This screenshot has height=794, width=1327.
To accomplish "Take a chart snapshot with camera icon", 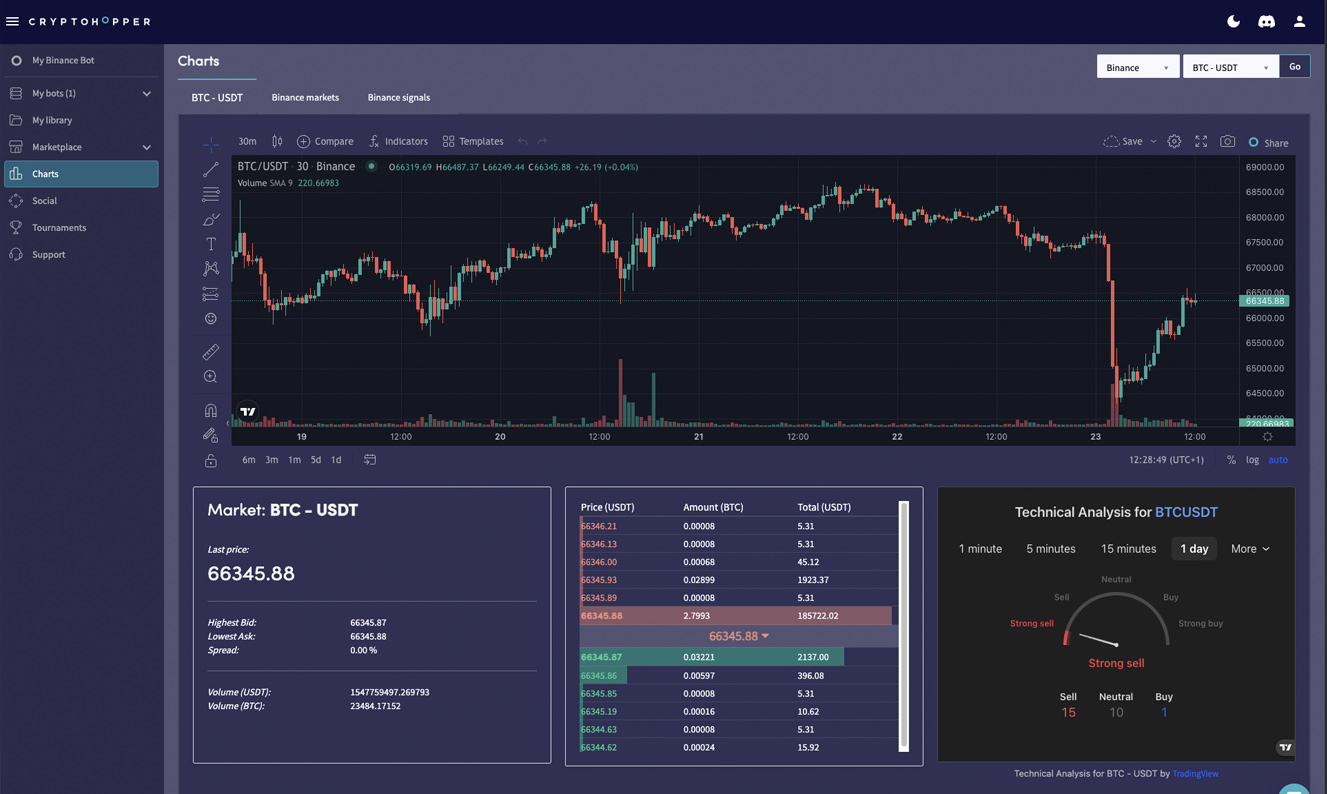I will pyautogui.click(x=1227, y=142).
